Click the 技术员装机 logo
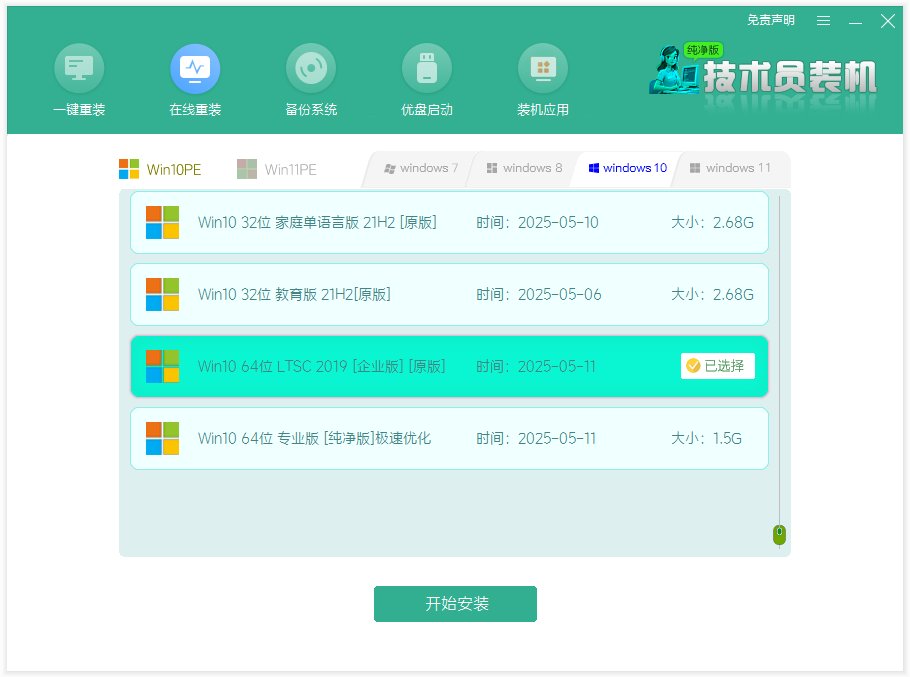Viewport: 910px width, 677px height. coord(764,75)
